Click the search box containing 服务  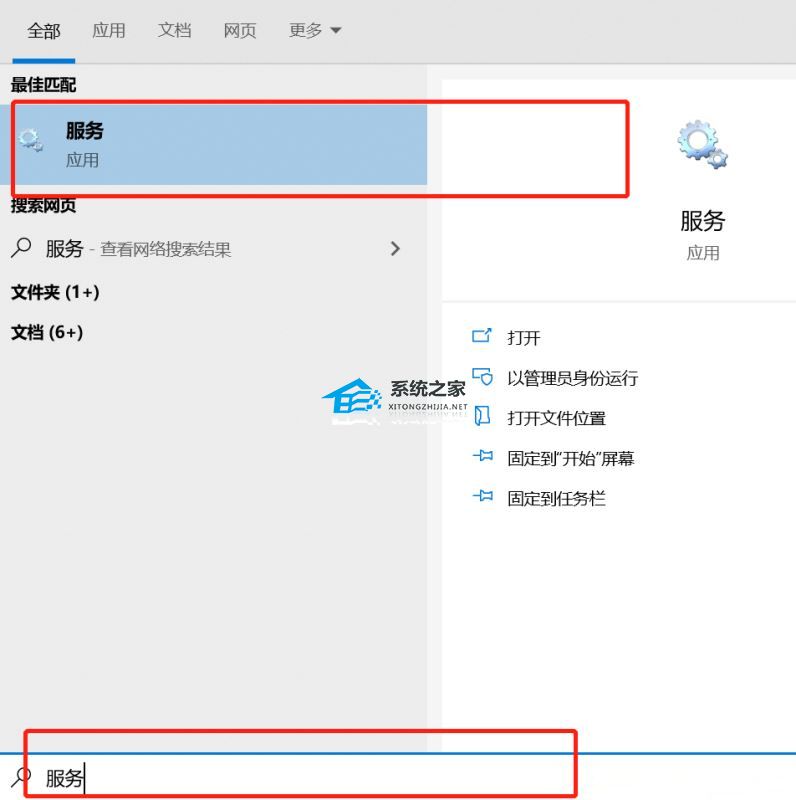tap(398, 778)
